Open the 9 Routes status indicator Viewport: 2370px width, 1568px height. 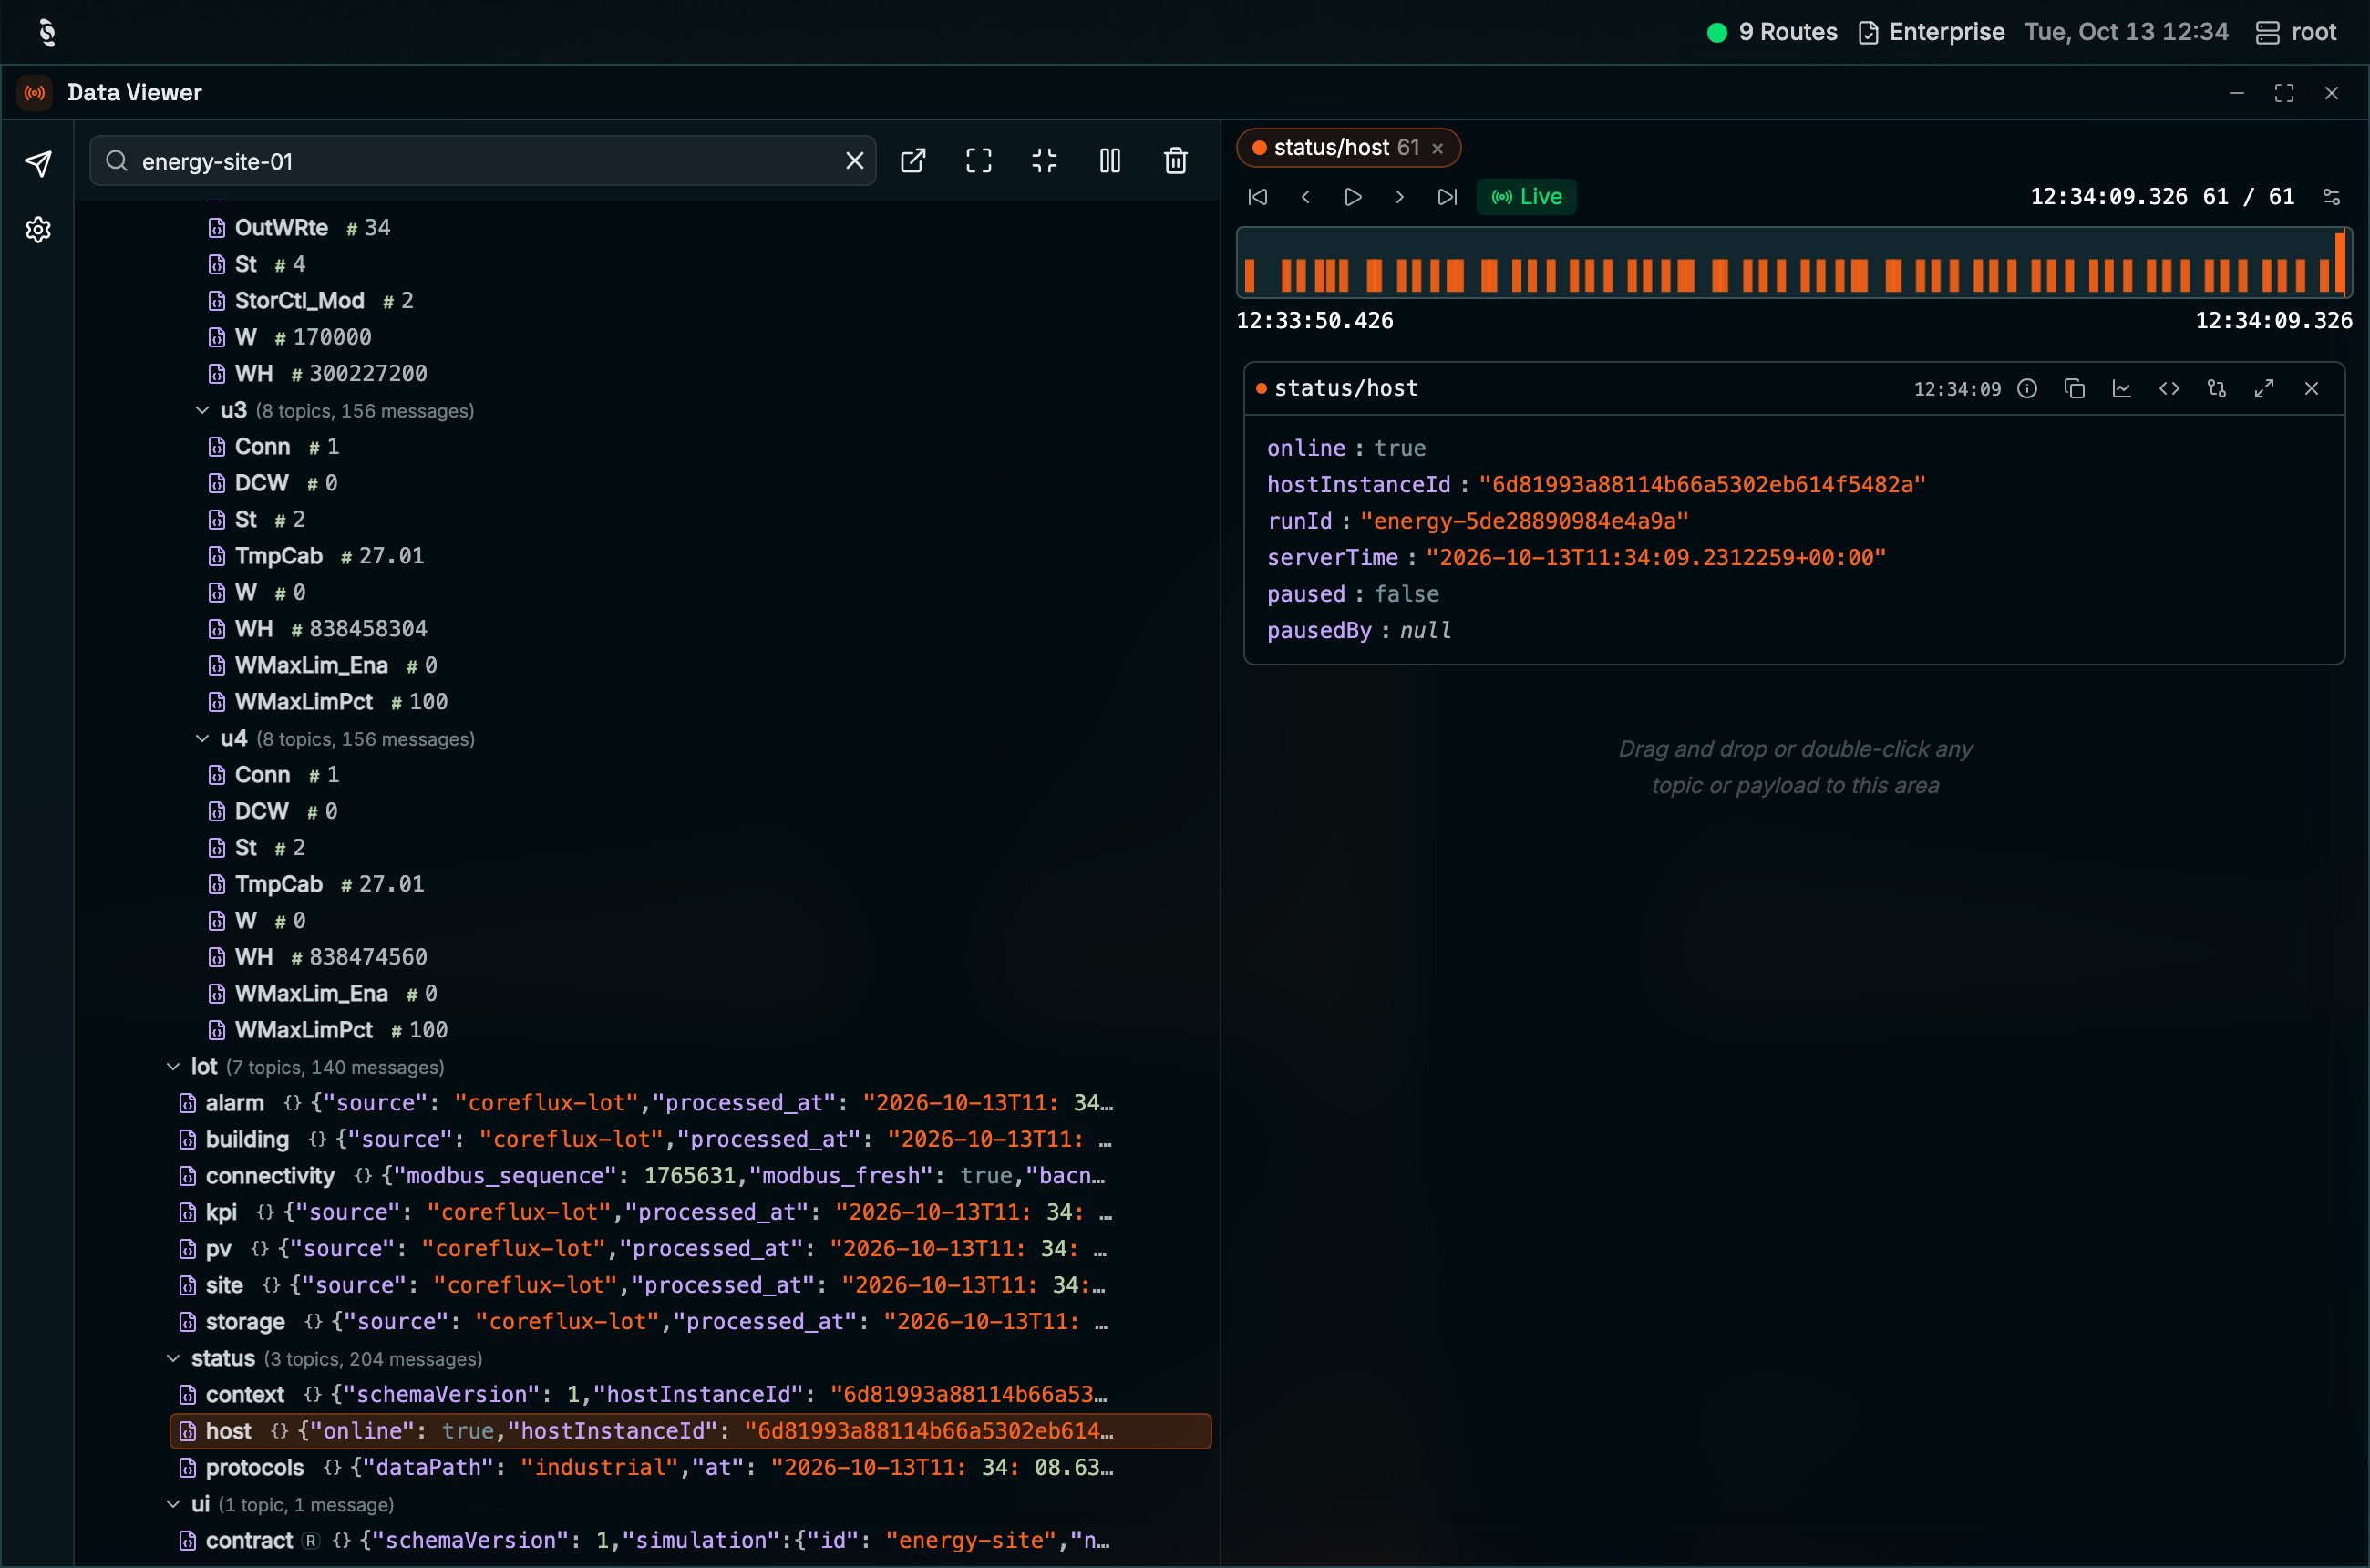pos(1773,32)
